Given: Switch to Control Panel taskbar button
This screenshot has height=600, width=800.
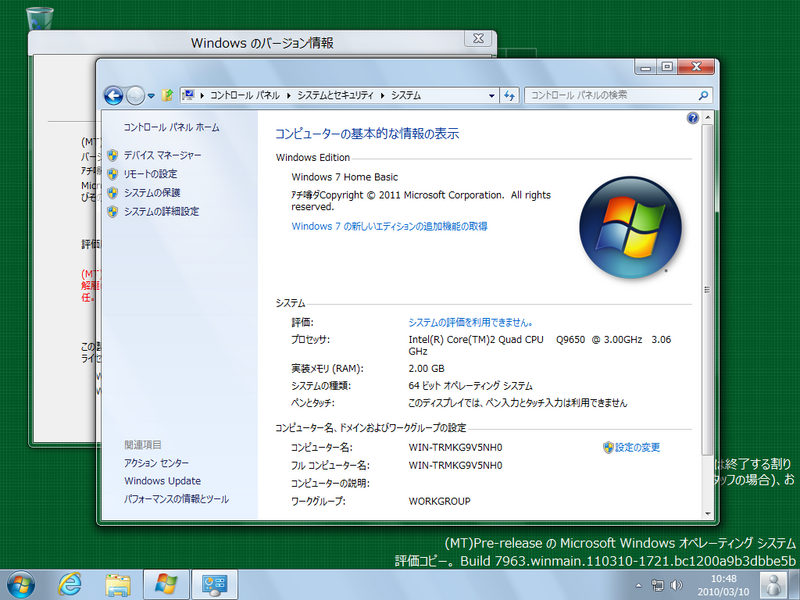Looking at the screenshot, I should click(214, 585).
